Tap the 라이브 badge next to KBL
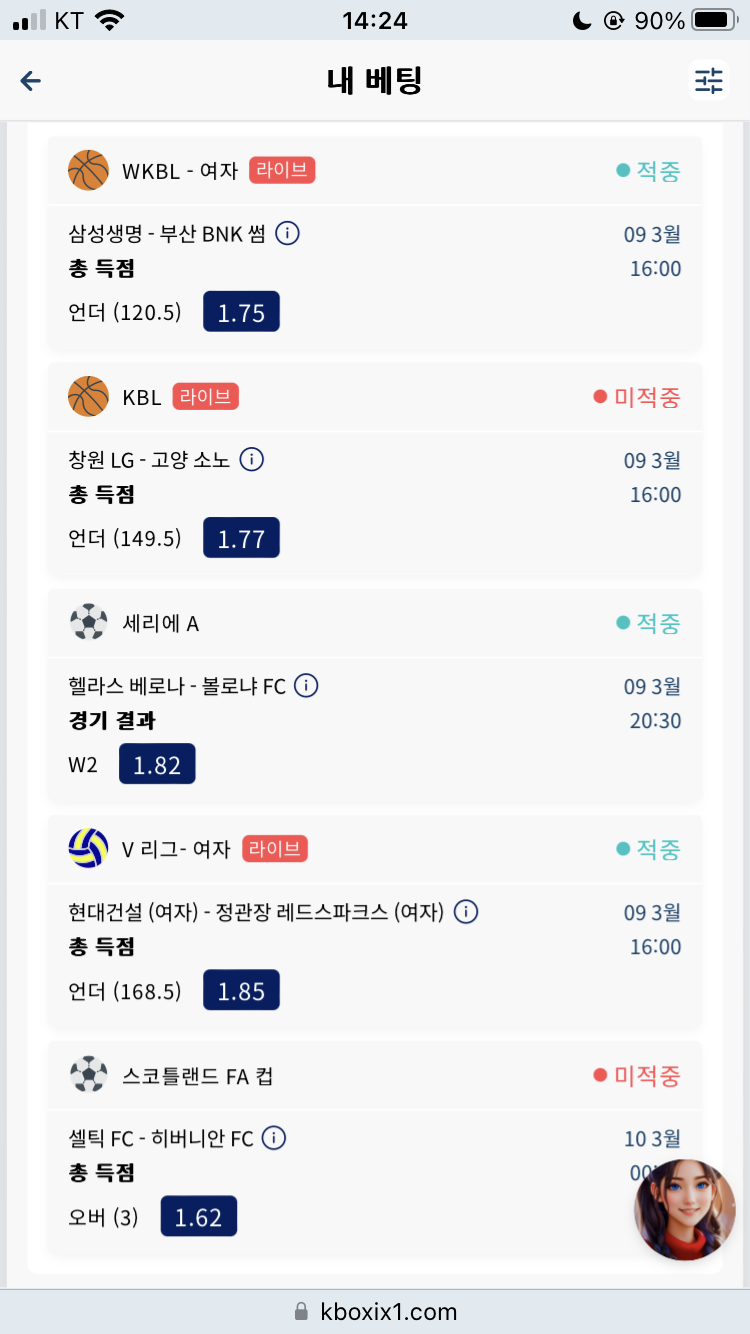Viewport: 750px width, 1334px height. pyautogui.click(x=206, y=397)
